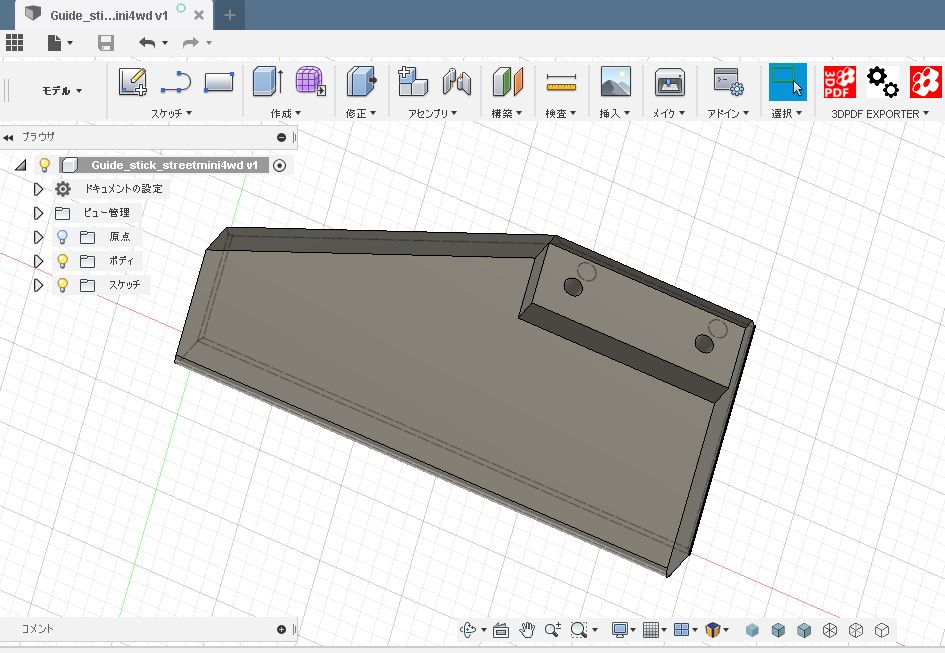The width and height of the screenshot is (945, 653).
Task: Select the Guide_stick_streetmini4wd v1 root item
Action: (x=174, y=165)
